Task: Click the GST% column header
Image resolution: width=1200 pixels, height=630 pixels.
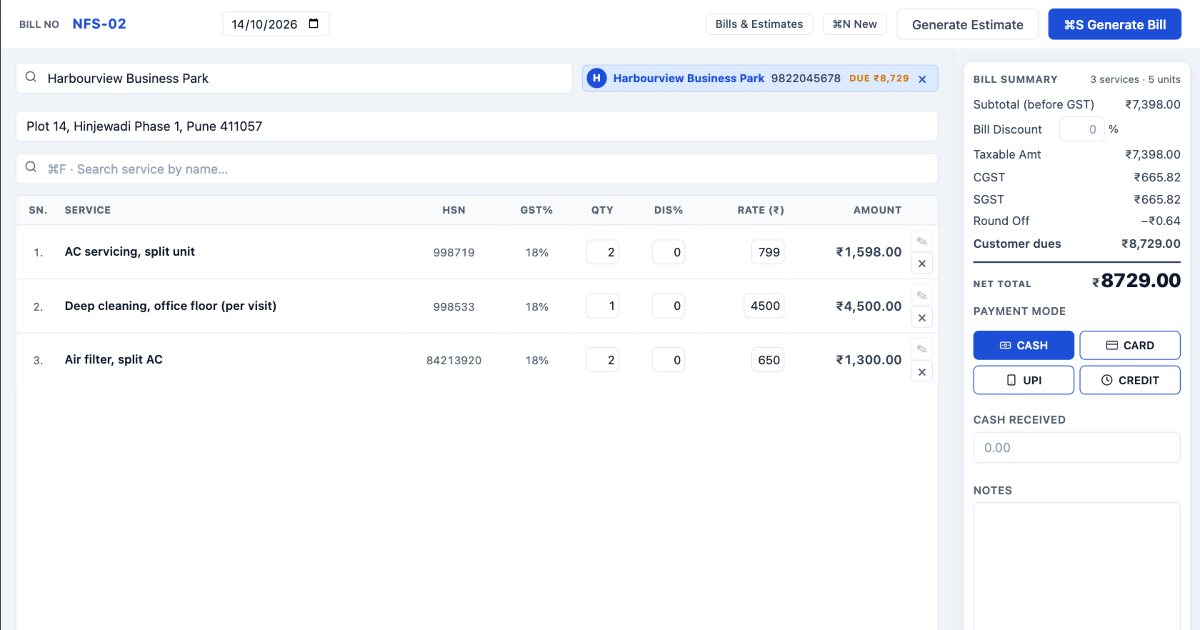Action: pos(537,210)
